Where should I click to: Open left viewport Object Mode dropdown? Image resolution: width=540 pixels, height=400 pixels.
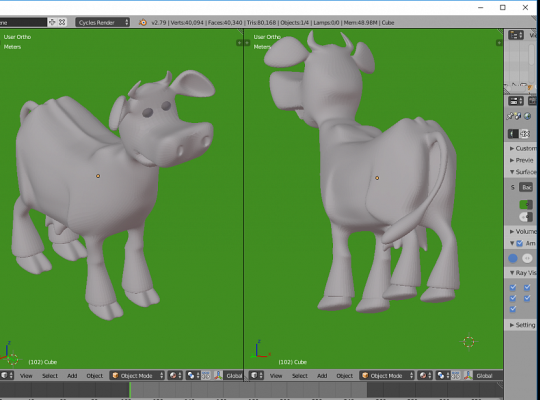coord(137,376)
